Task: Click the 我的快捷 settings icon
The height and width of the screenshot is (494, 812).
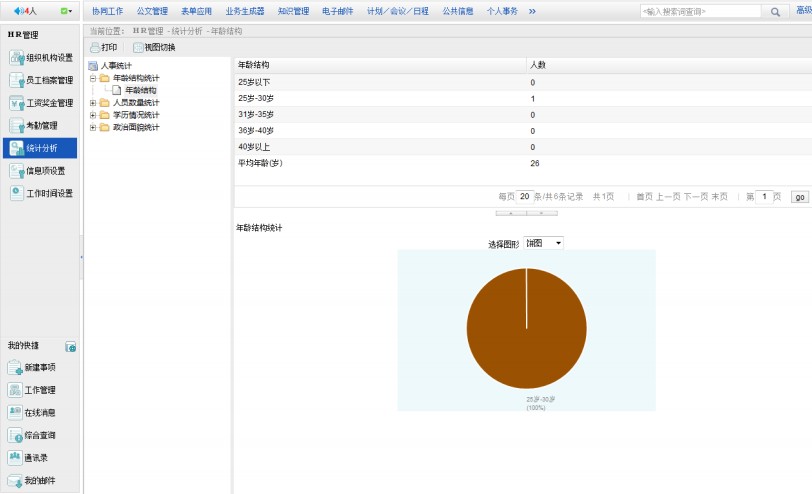Action: (70, 346)
